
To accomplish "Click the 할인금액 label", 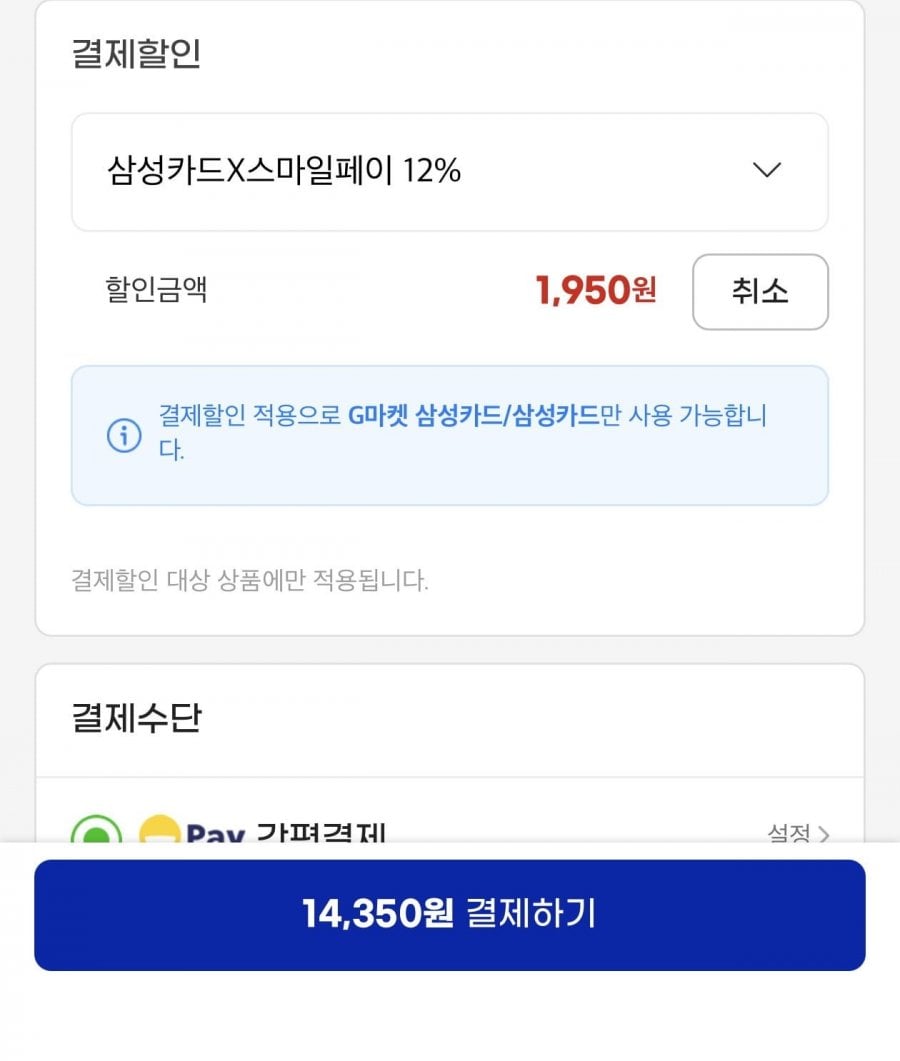I will click(156, 290).
